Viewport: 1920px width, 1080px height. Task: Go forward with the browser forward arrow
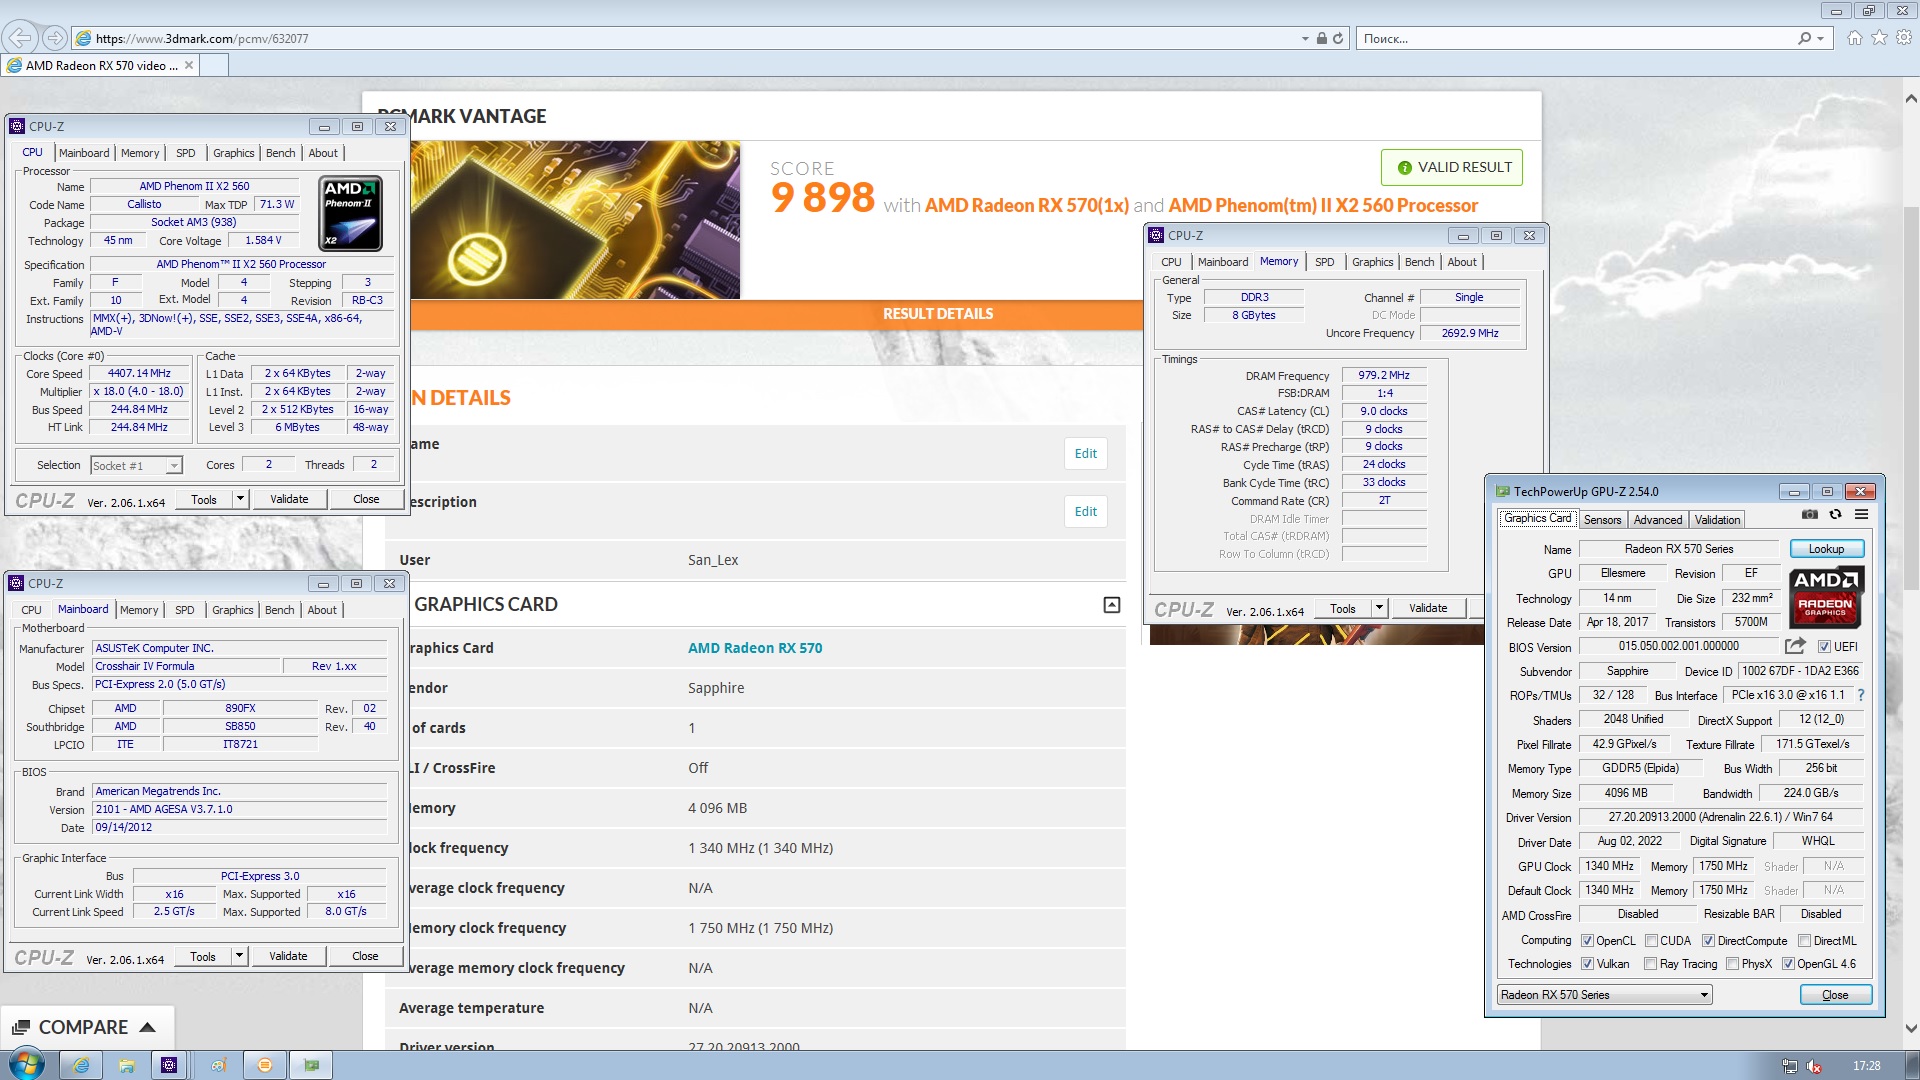tap(54, 38)
